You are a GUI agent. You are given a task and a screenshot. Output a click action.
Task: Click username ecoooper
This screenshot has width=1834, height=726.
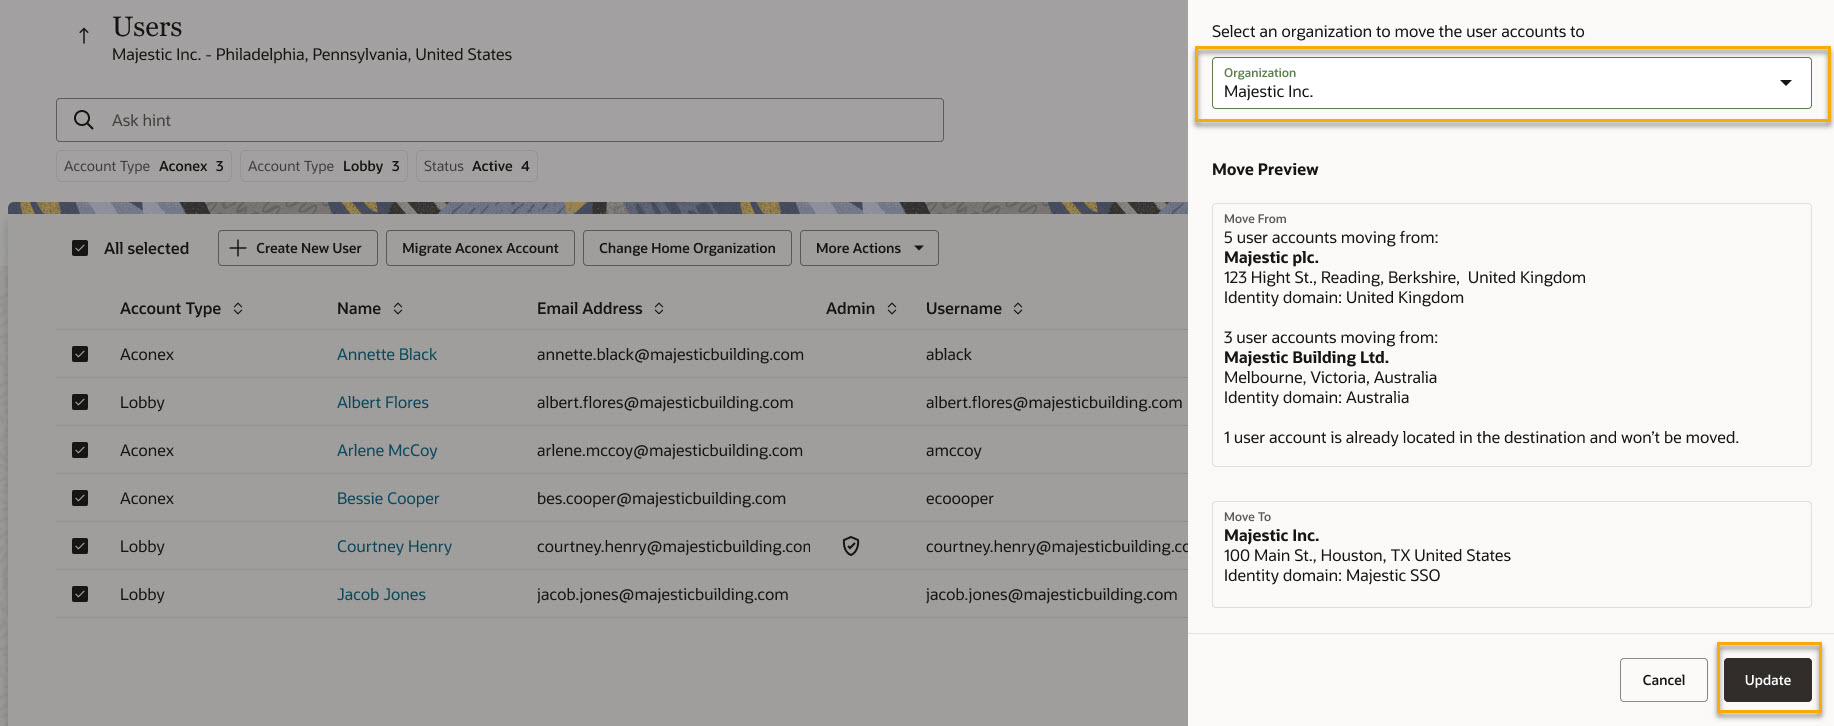960,498
